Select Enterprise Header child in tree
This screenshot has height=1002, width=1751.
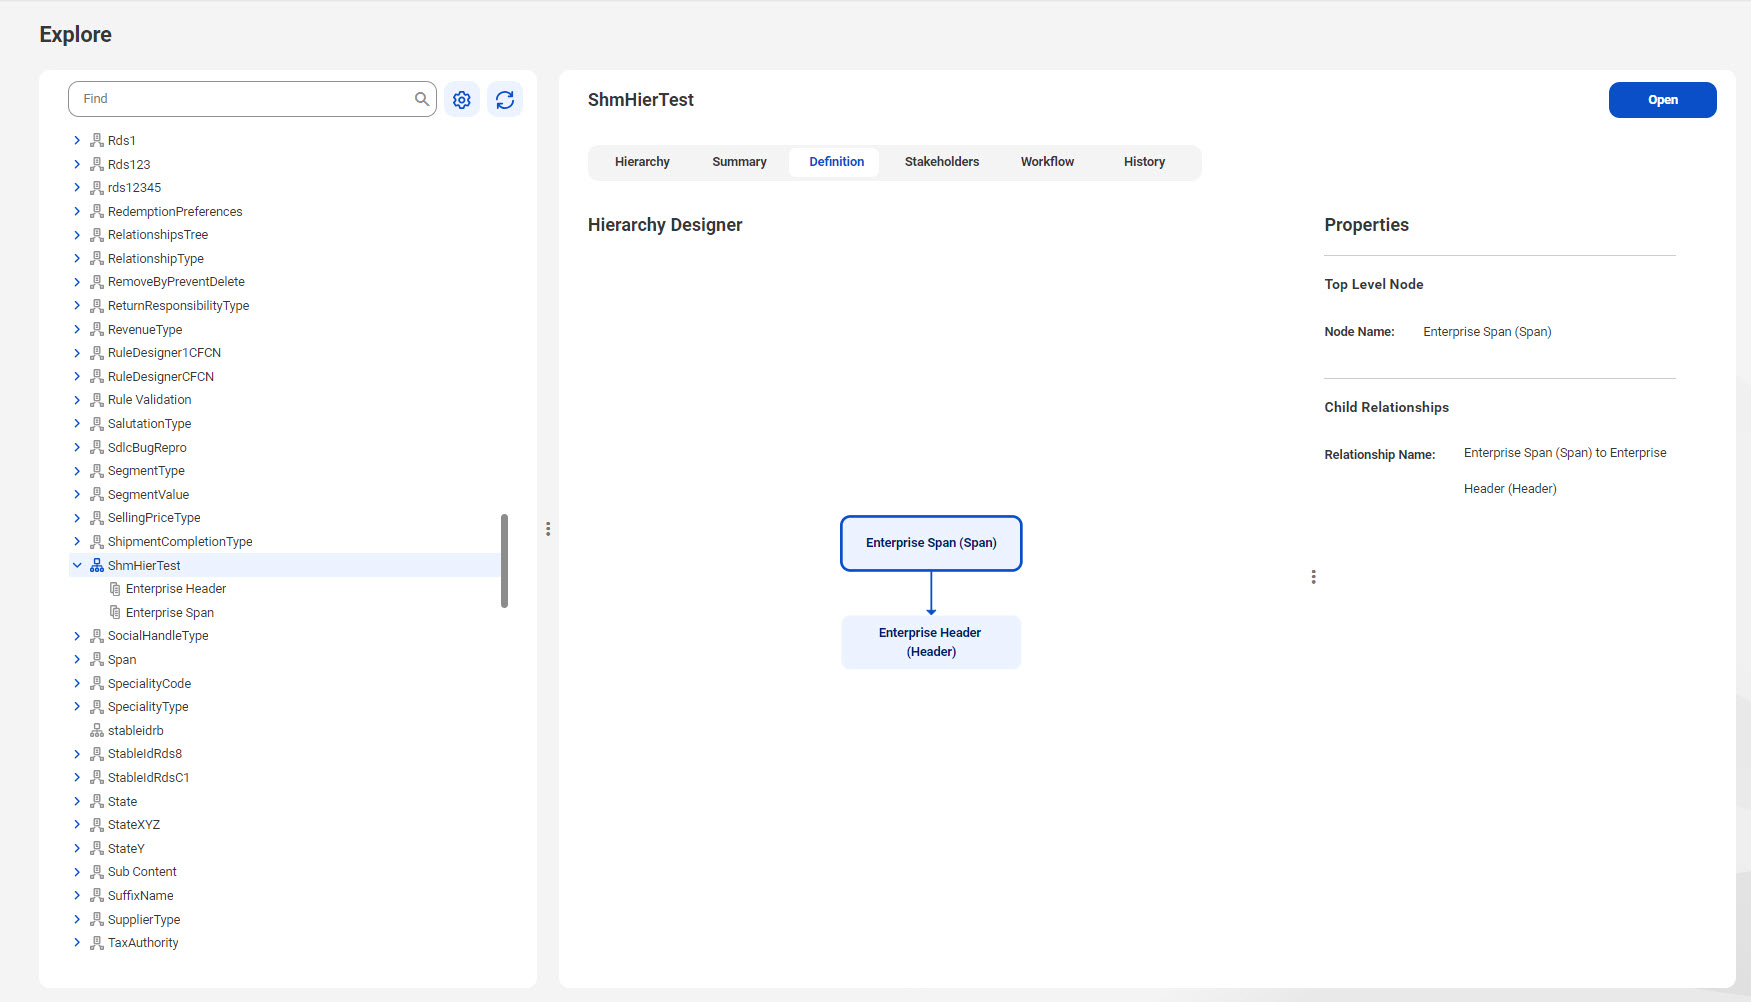pyautogui.click(x=176, y=589)
